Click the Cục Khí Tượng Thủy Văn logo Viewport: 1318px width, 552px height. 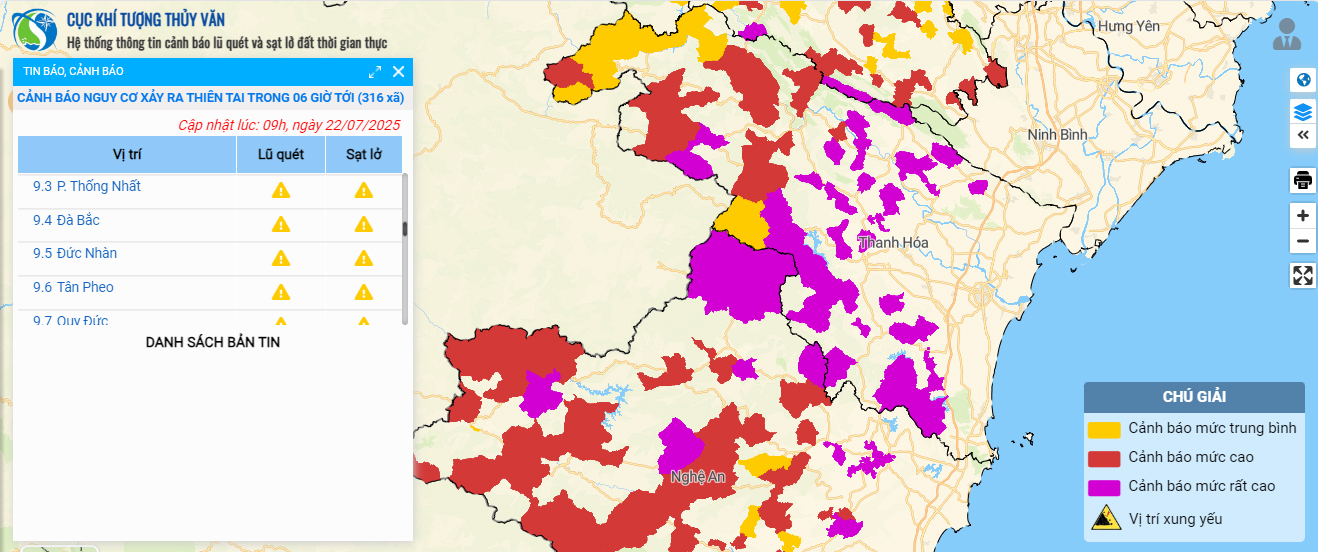(35, 31)
